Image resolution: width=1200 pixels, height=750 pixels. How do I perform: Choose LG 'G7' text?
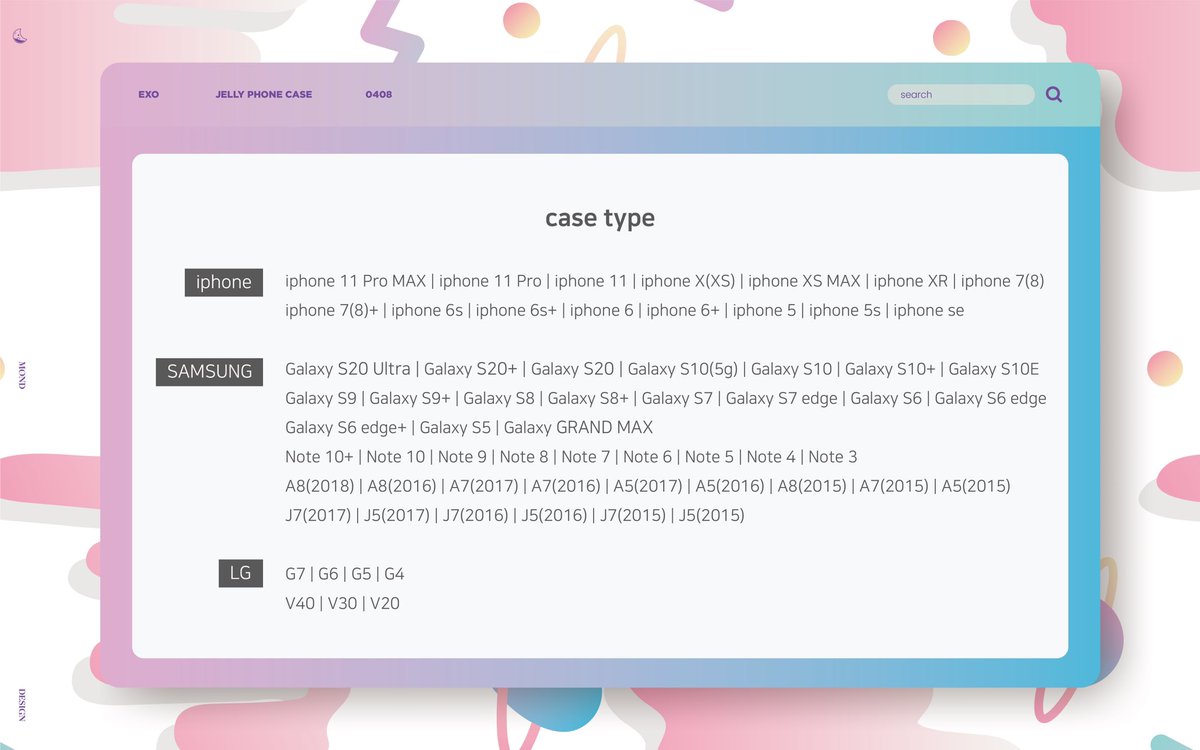pos(295,574)
